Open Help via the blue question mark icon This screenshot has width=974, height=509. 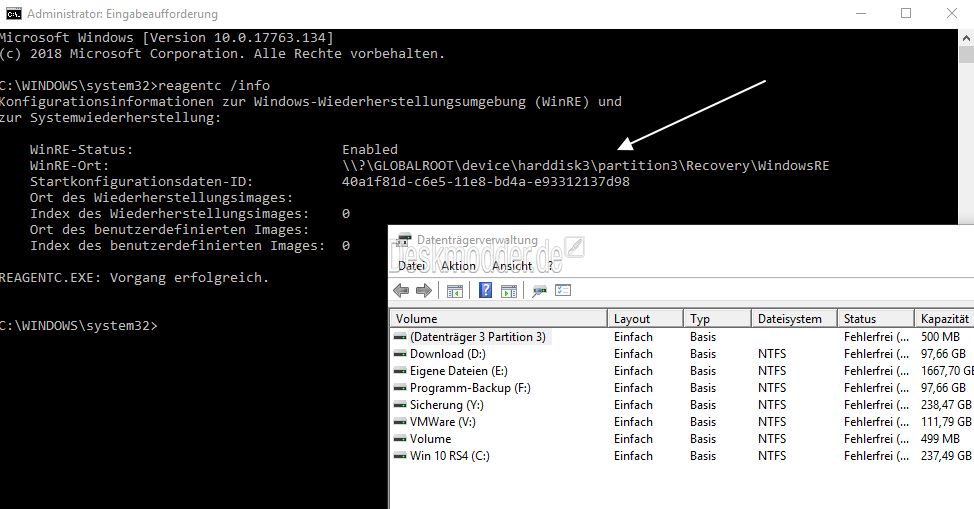(x=486, y=290)
